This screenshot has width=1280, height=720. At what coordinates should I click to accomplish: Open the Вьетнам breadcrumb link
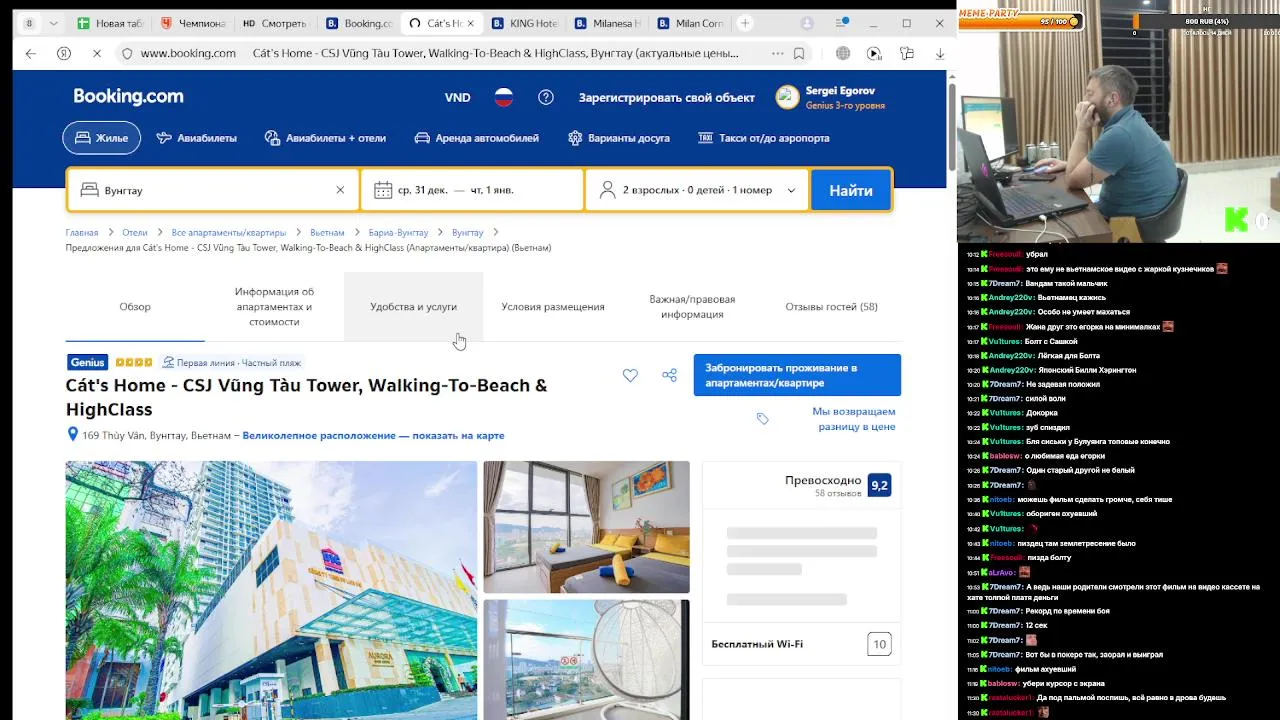click(x=327, y=233)
